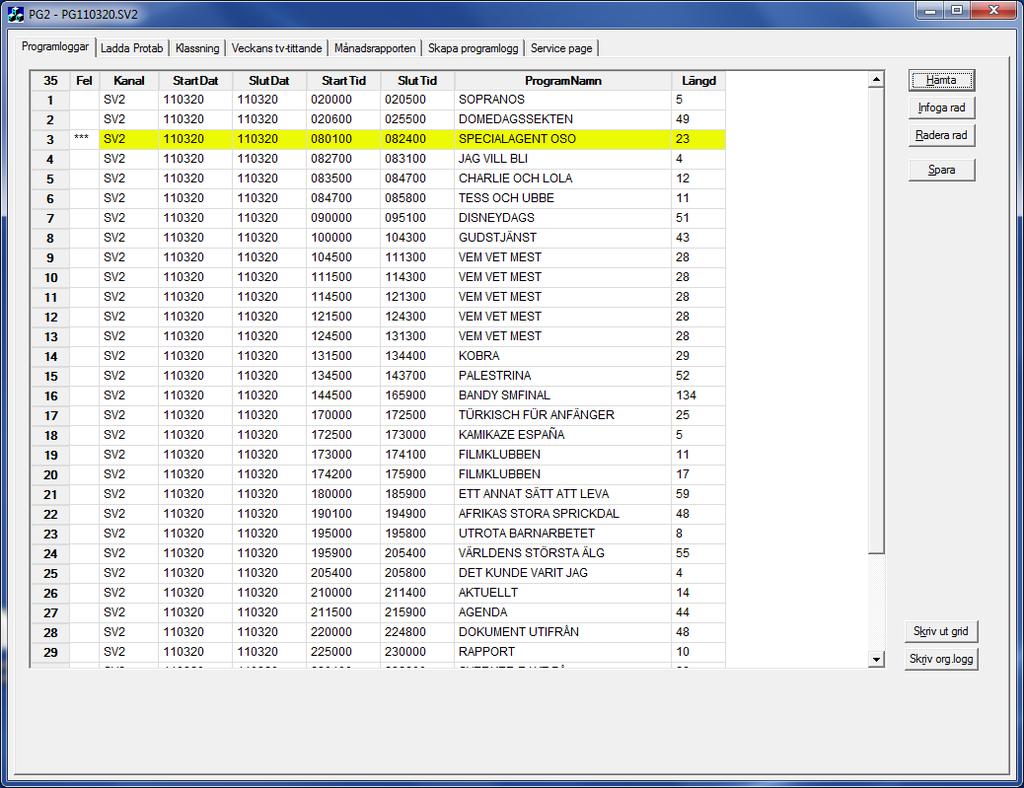Click the Hämta button
This screenshot has width=1024, height=788.
point(941,80)
